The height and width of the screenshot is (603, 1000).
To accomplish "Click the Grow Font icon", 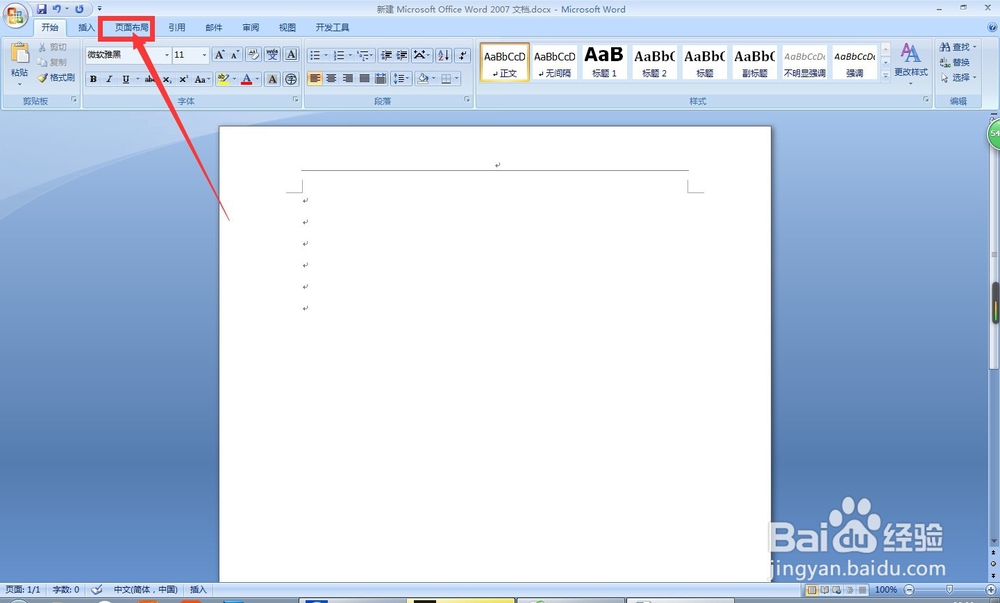I will coord(219,55).
